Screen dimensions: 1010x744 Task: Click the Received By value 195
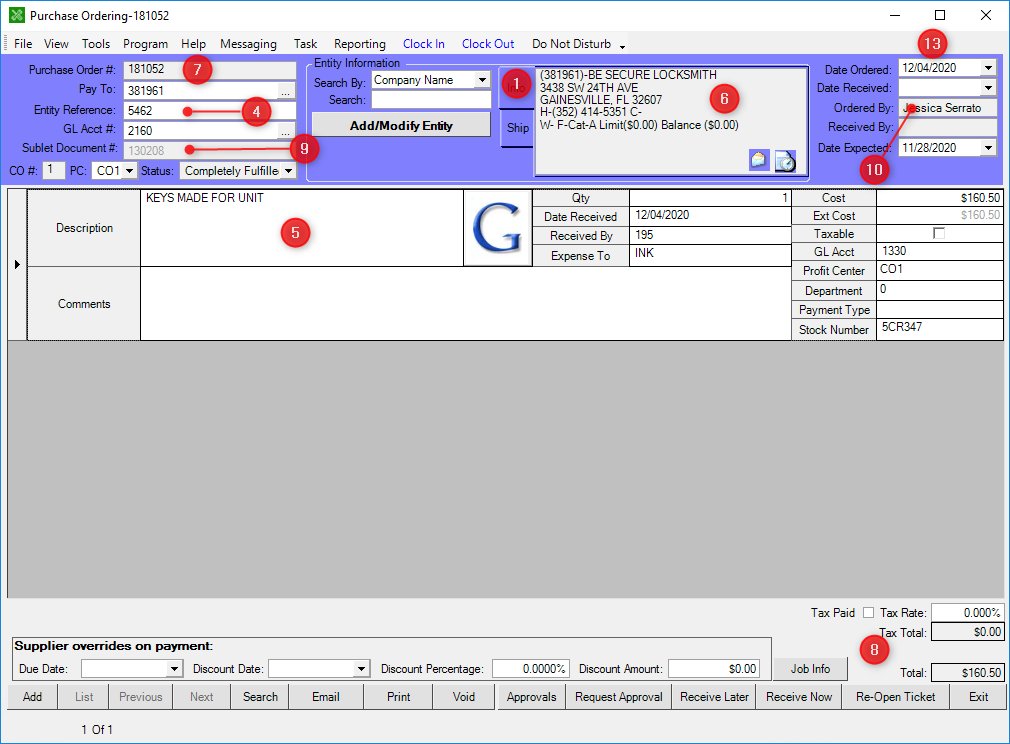[x=710, y=235]
